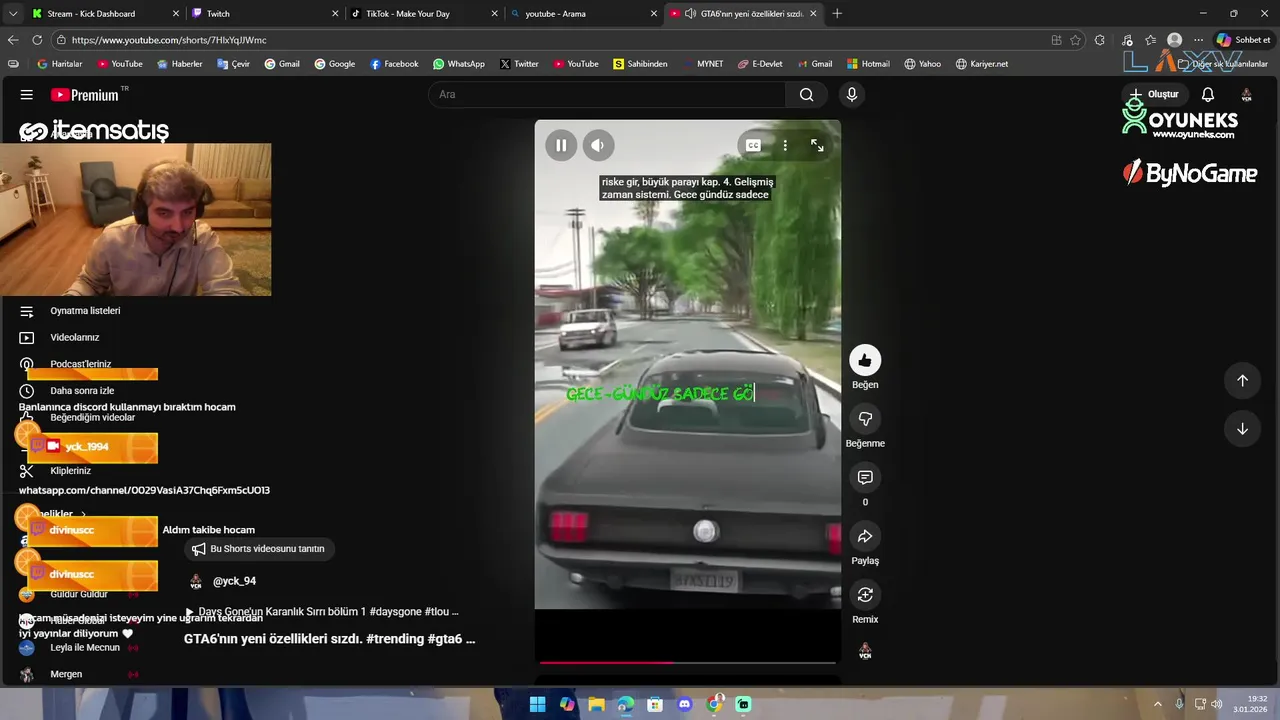Image resolution: width=1280 pixels, height=720 pixels.
Task: Submit search with magnifier button
Action: [806, 94]
